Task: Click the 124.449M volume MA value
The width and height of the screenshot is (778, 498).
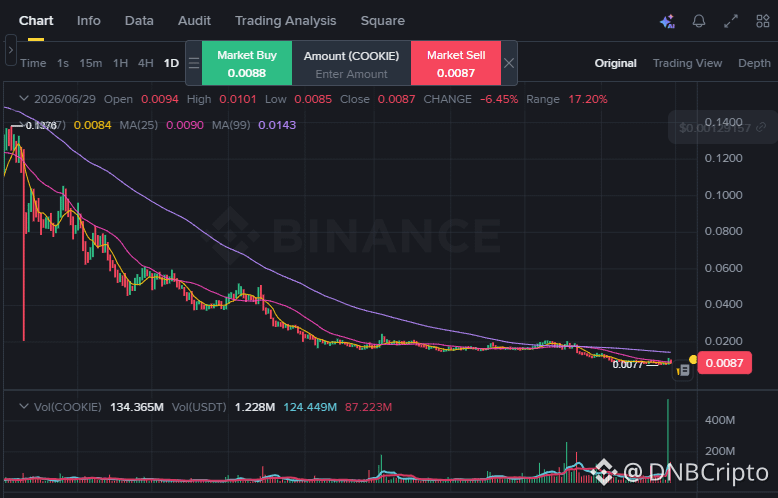Action: (x=310, y=407)
